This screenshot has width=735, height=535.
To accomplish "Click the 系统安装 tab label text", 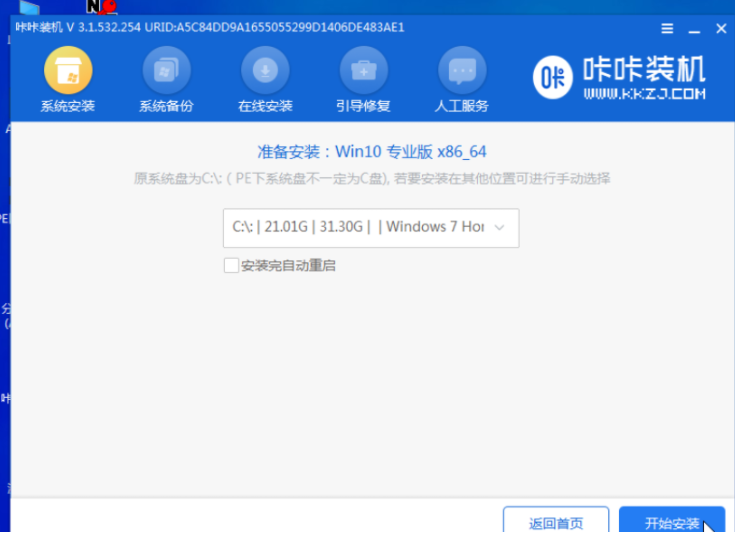I will click(x=68, y=106).
